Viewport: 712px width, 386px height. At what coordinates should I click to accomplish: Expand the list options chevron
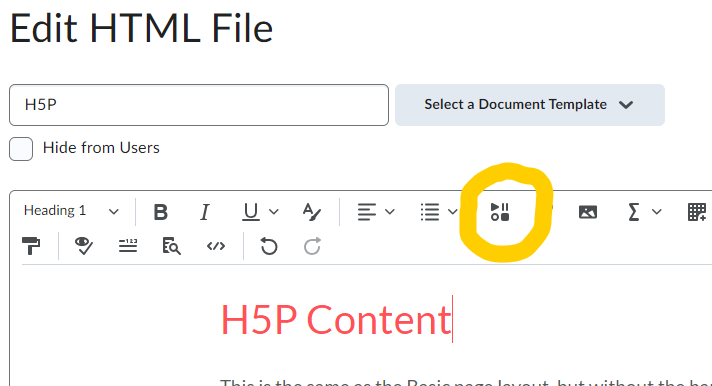pos(452,212)
